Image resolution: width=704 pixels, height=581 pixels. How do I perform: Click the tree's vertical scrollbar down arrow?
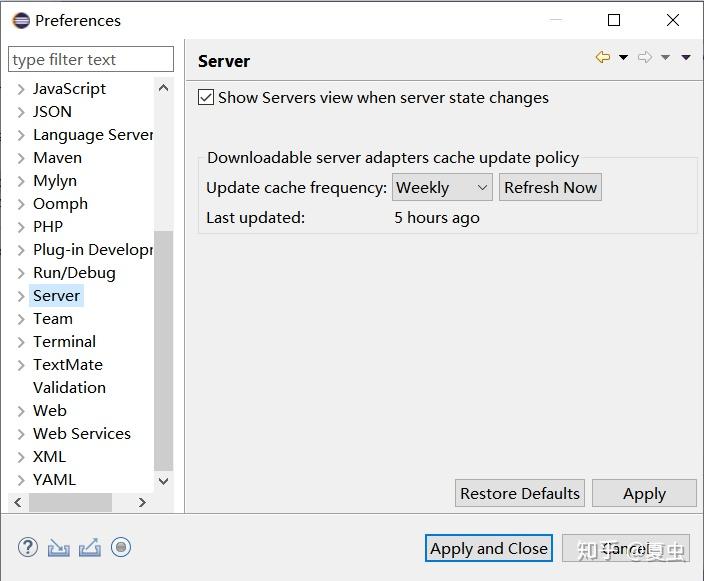click(163, 481)
